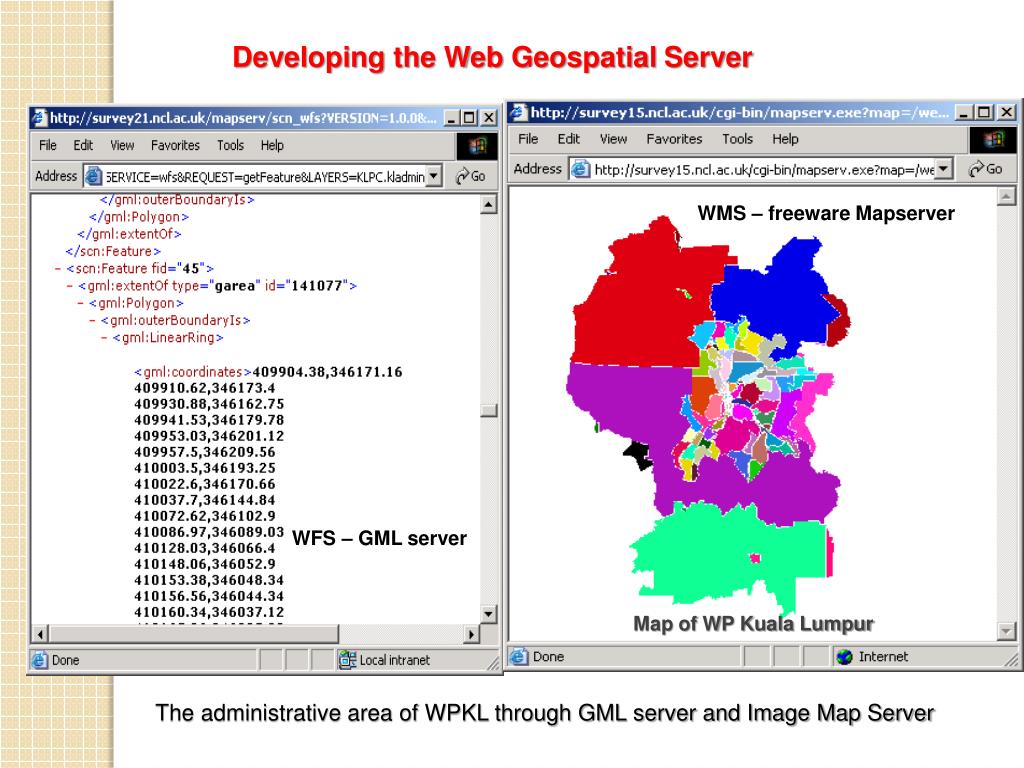The height and width of the screenshot is (768, 1024).
Task: Click IE icon in survey15 title bar
Action: [x=519, y=112]
